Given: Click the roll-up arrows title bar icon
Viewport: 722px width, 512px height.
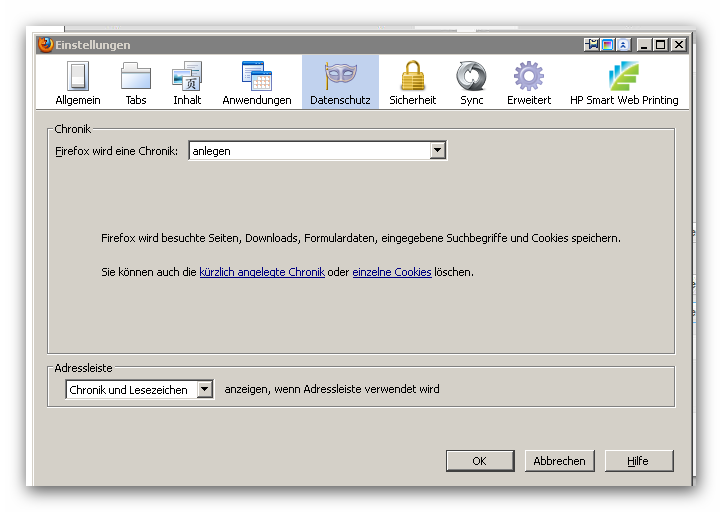Looking at the screenshot, I should point(623,45).
